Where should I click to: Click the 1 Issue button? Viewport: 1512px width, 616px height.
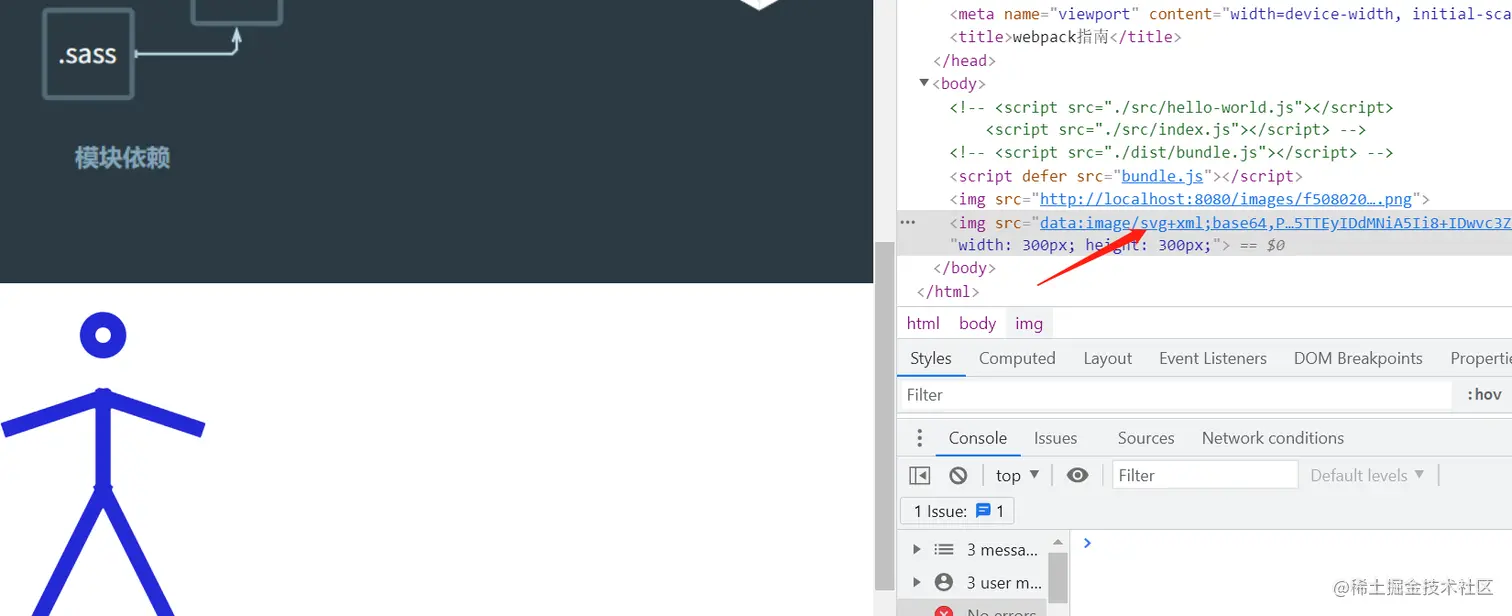click(958, 511)
